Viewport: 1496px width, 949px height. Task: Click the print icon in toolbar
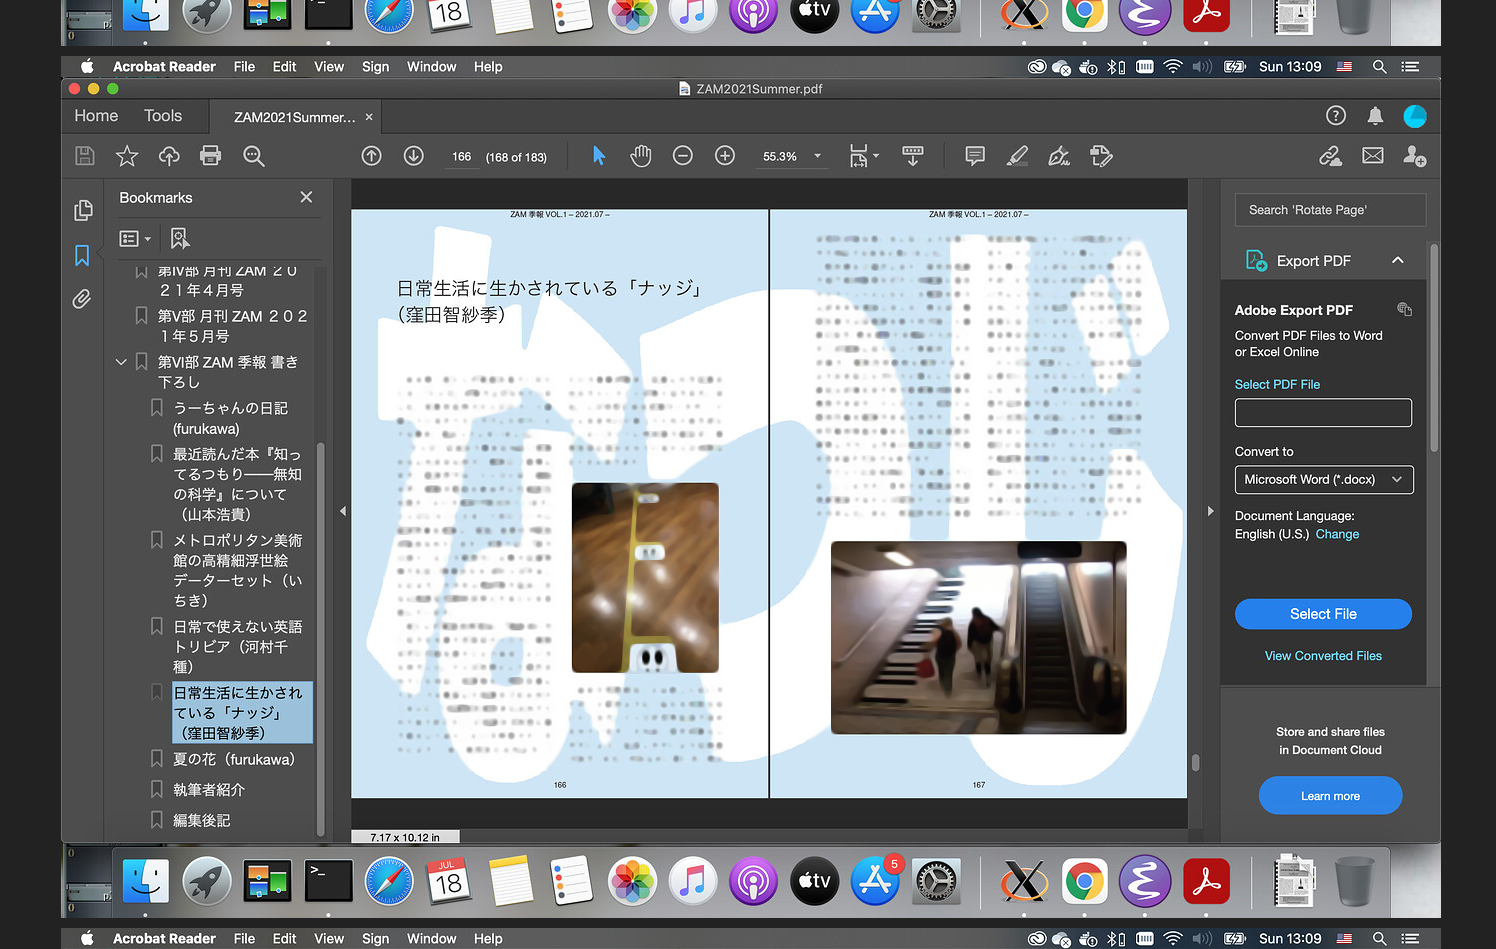[210, 156]
